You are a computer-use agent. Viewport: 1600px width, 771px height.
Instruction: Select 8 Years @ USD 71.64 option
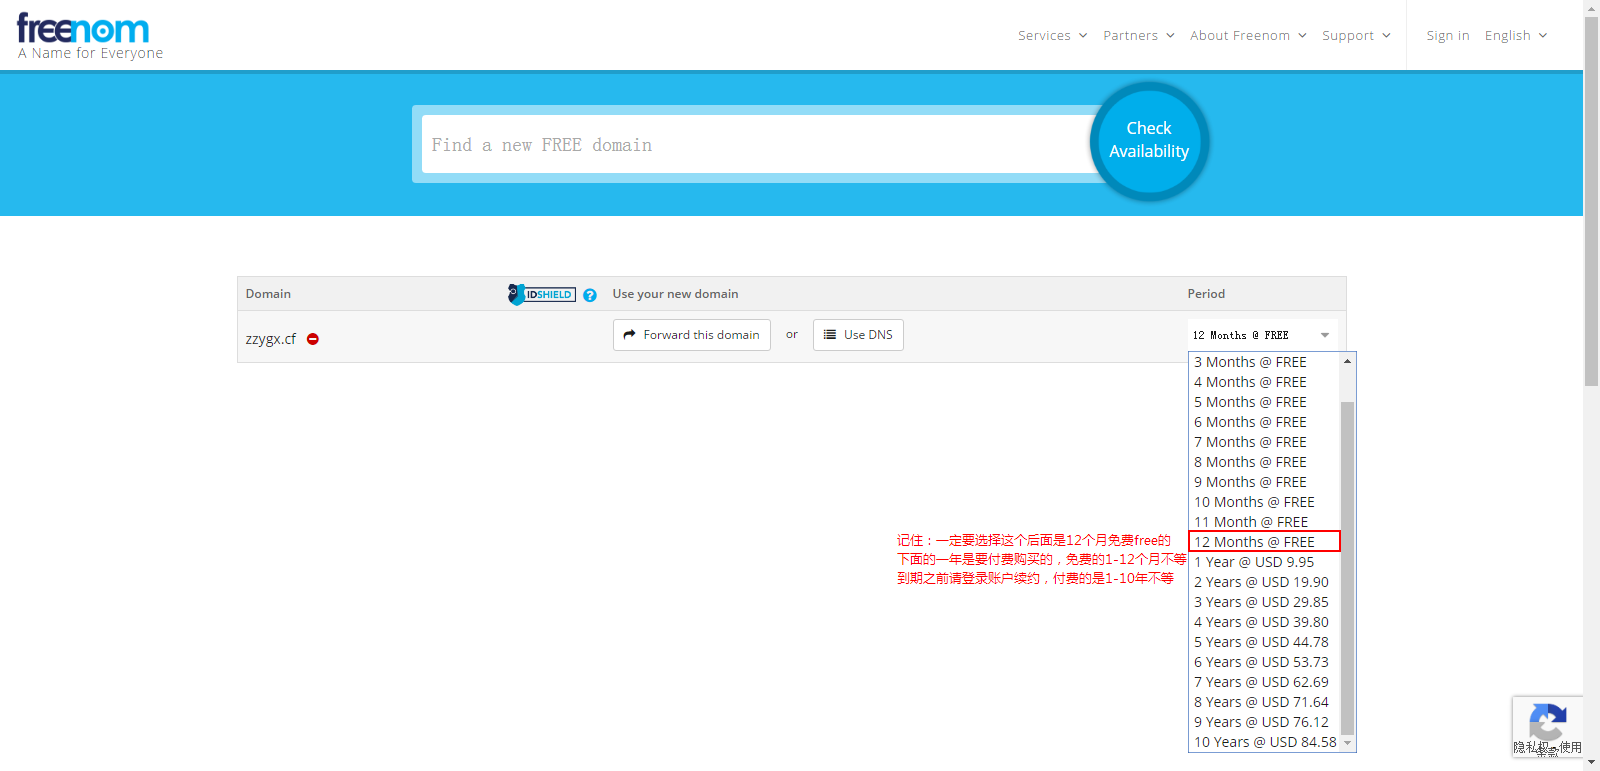1265,702
